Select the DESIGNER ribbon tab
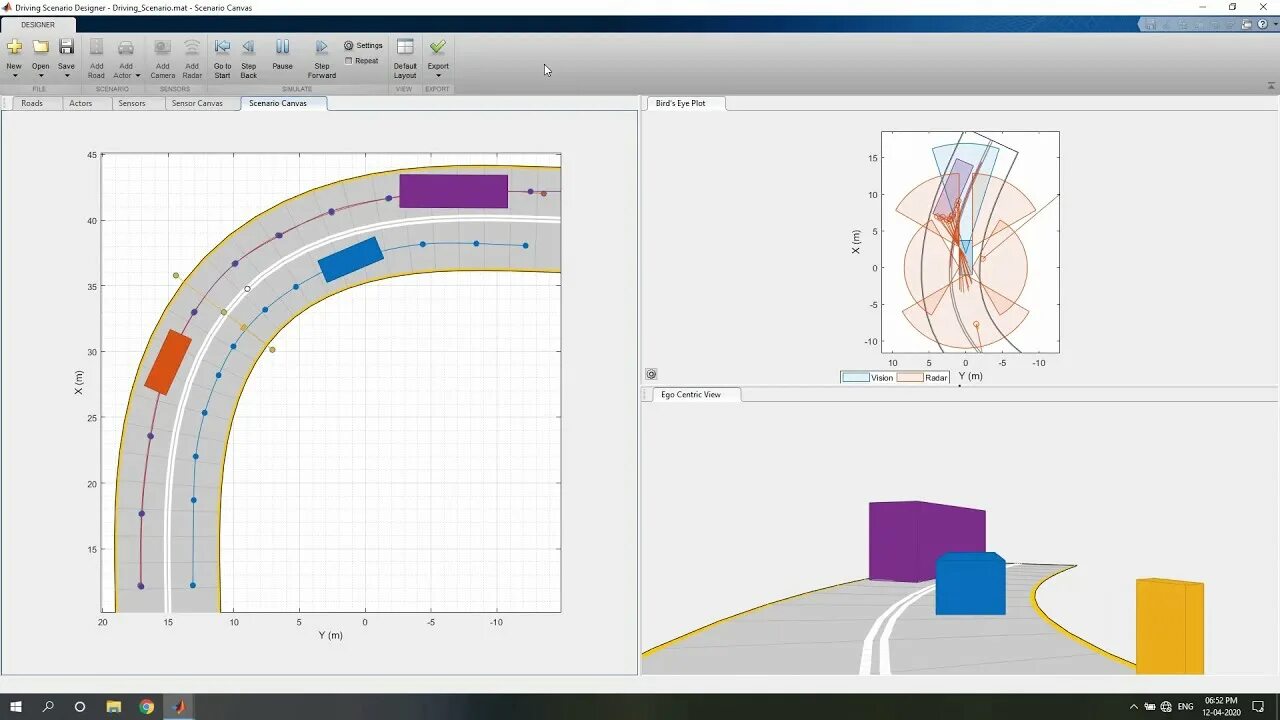 (x=38, y=24)
